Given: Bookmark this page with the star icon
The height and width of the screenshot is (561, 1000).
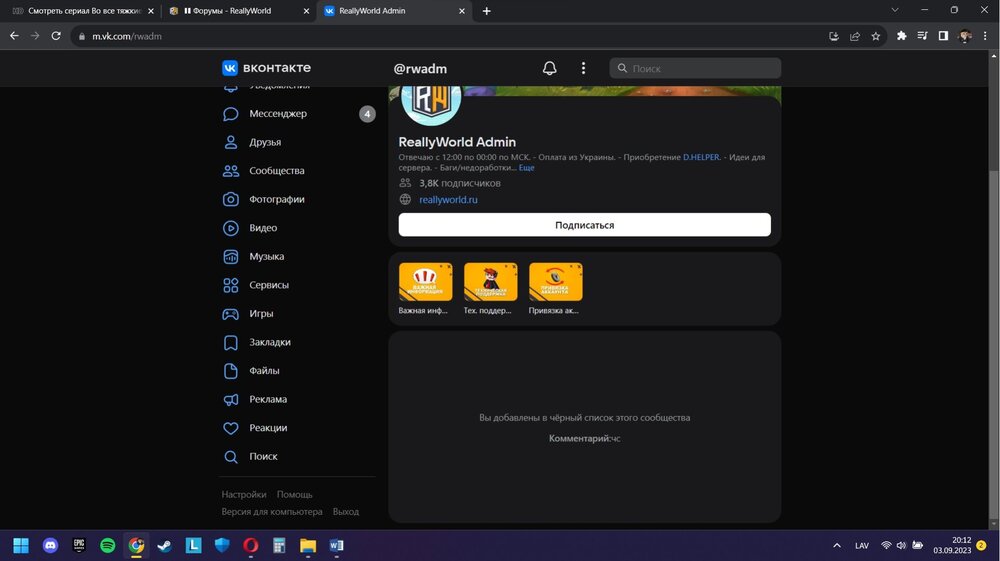Looking at the screenshot, I should point(876,36).
